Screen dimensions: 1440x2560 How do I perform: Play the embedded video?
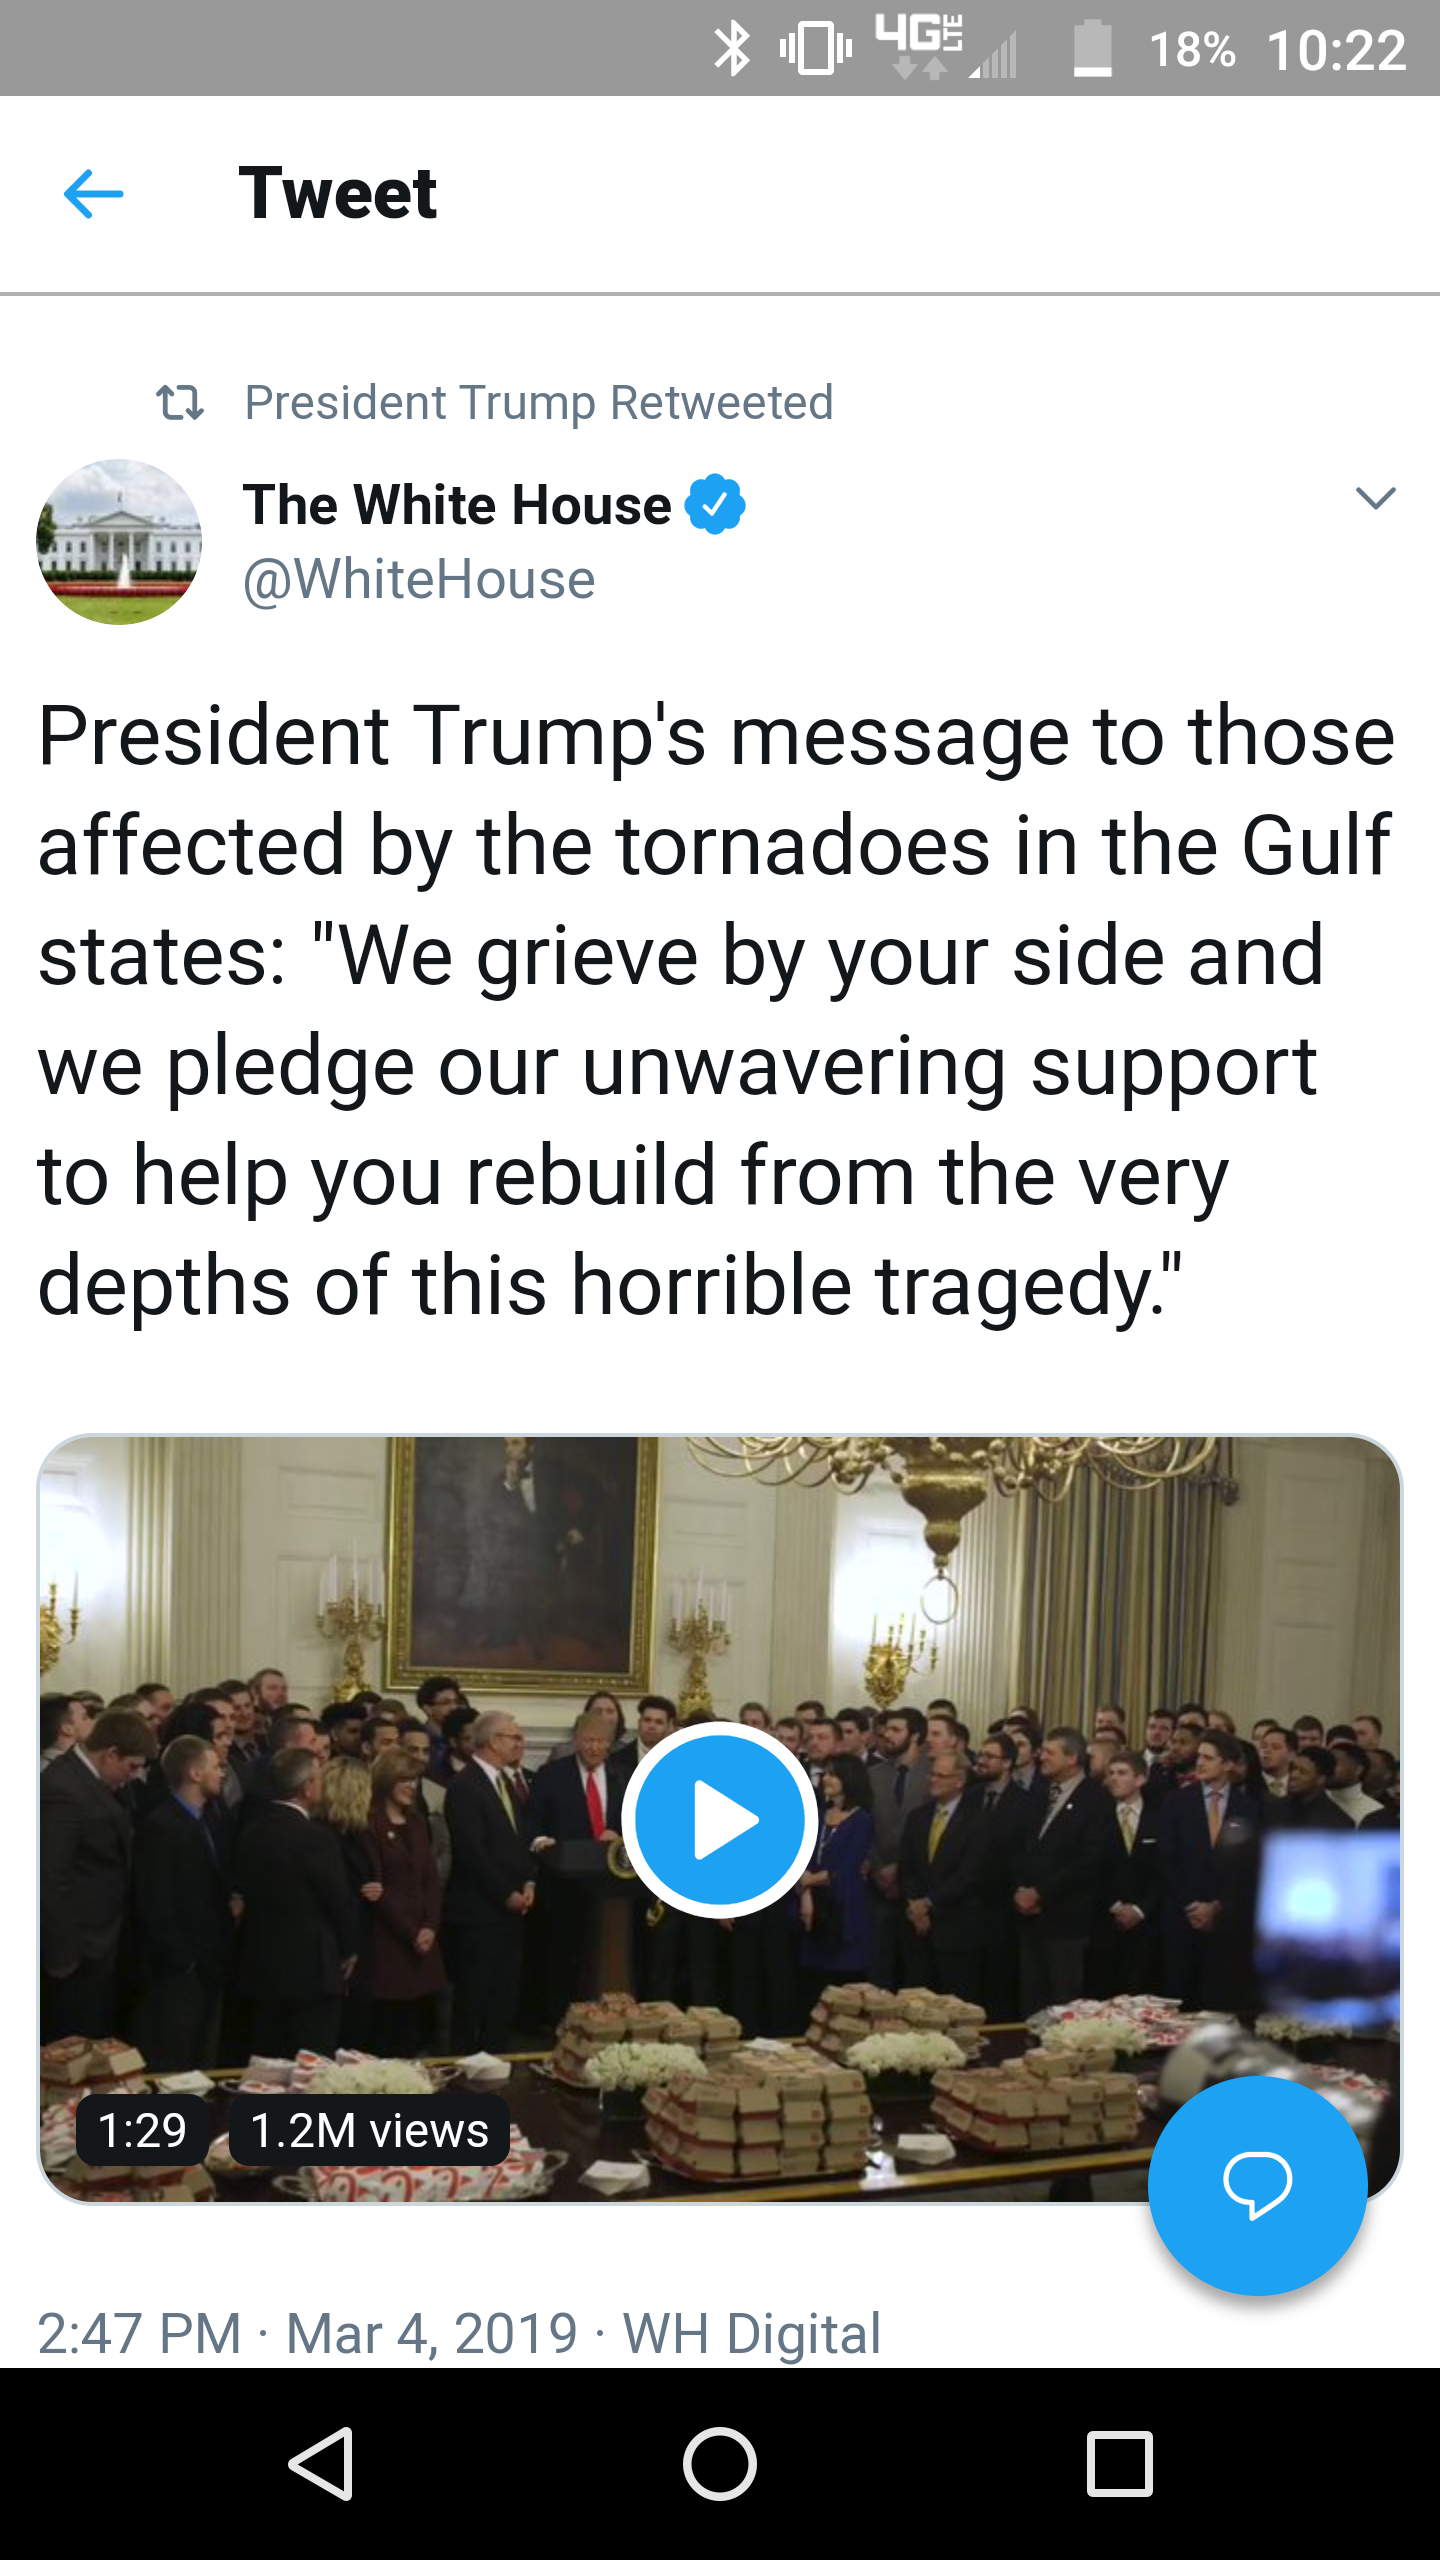719,1819
